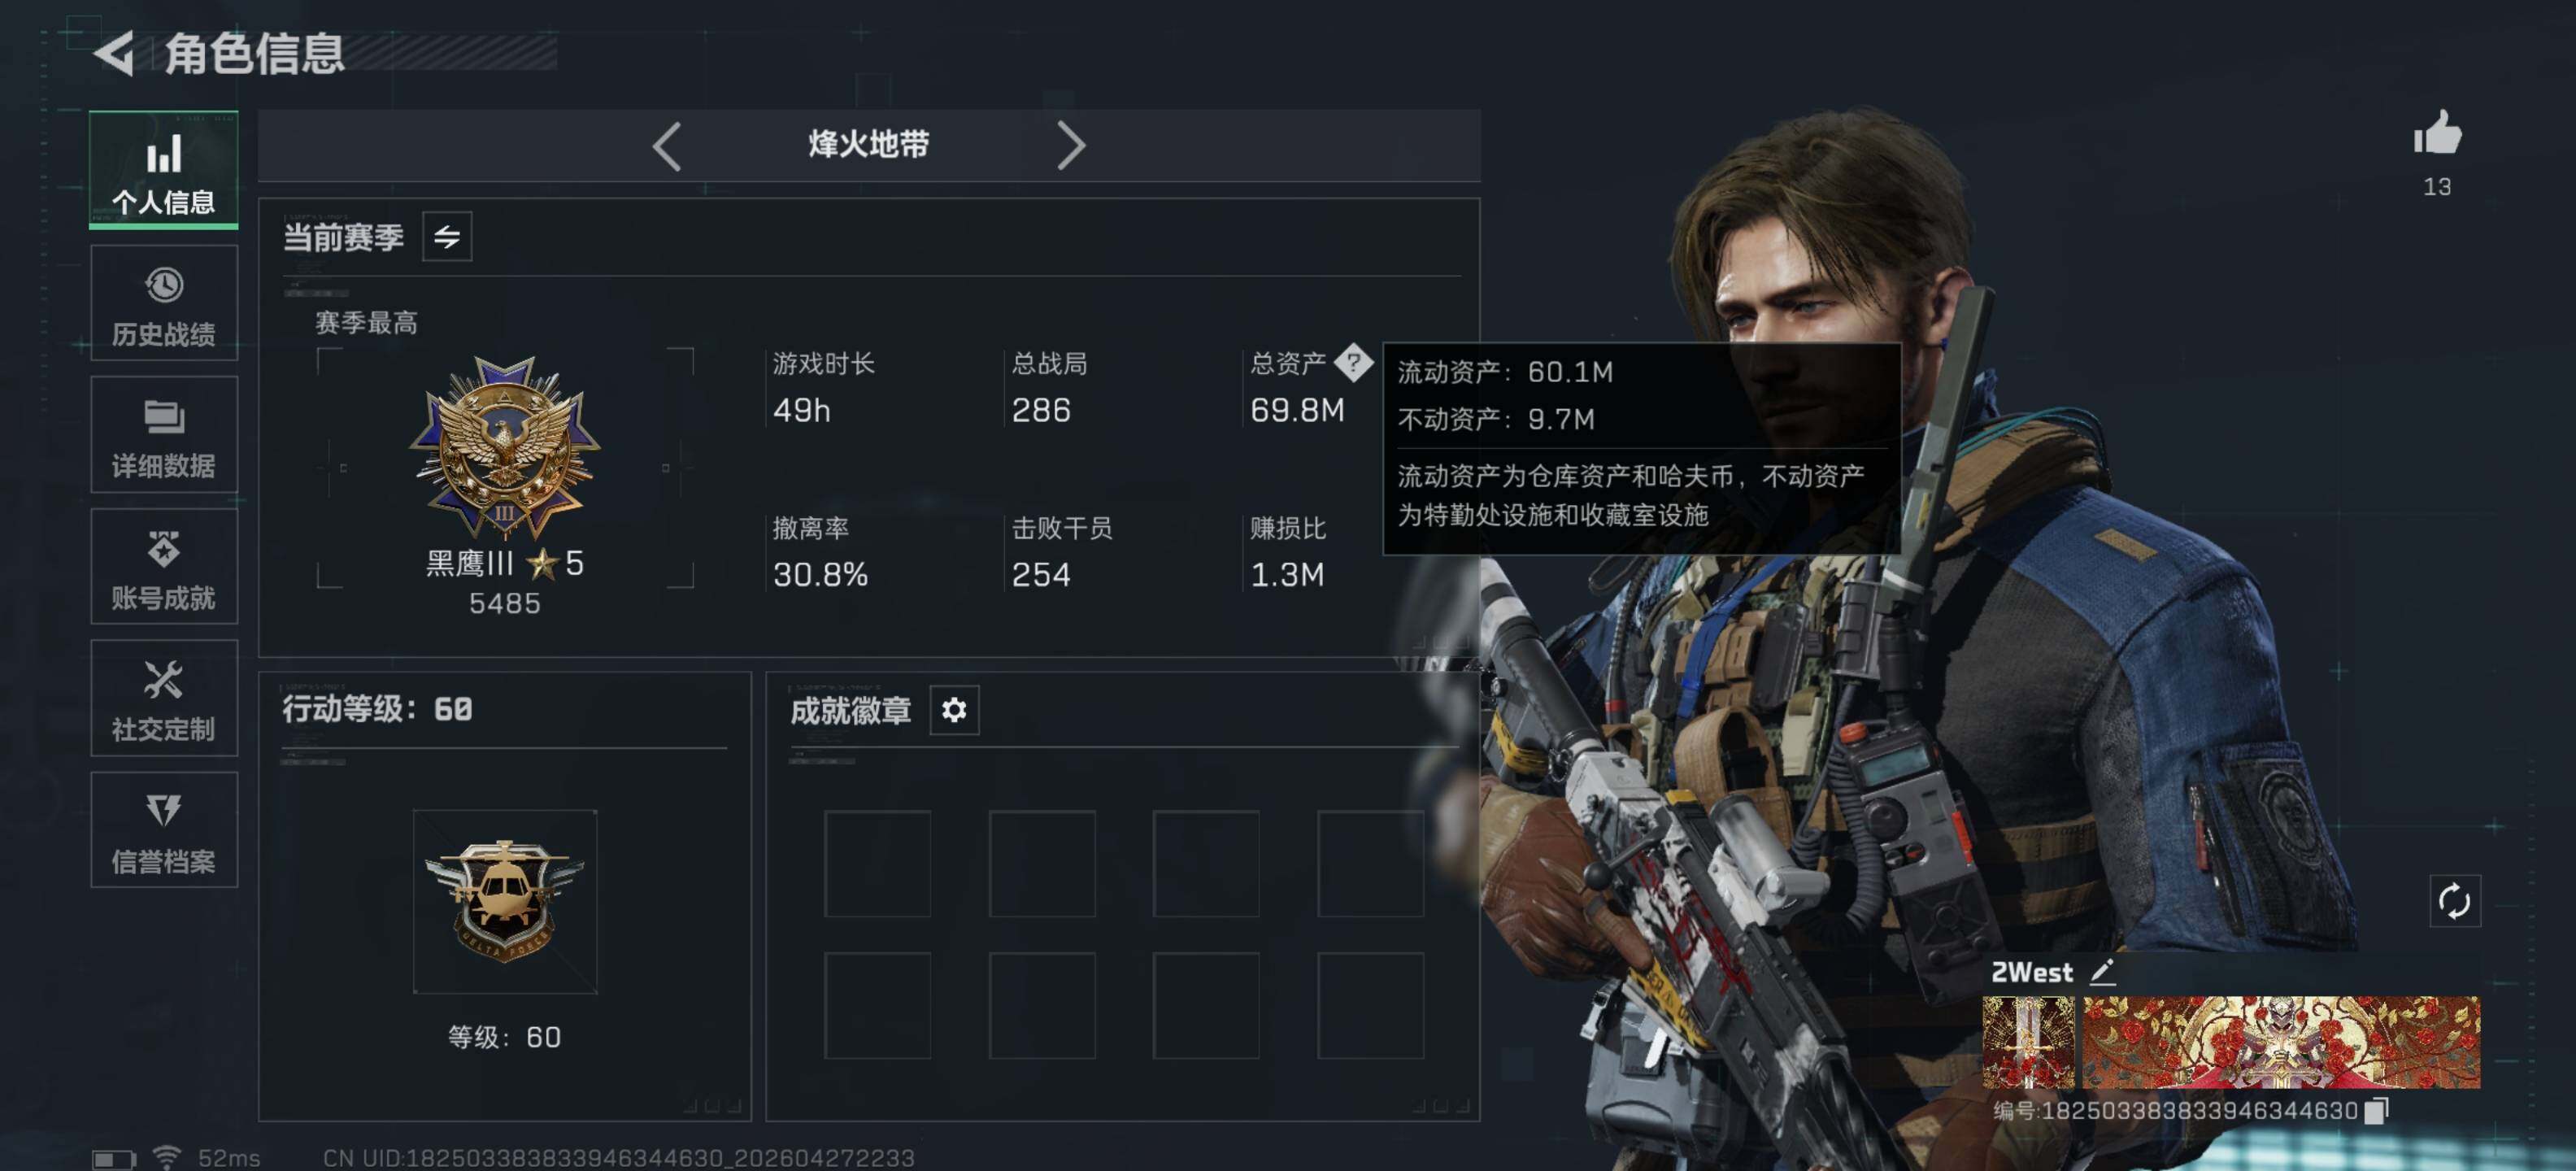Switch to previous mode with left chevron

pos(667,146)
